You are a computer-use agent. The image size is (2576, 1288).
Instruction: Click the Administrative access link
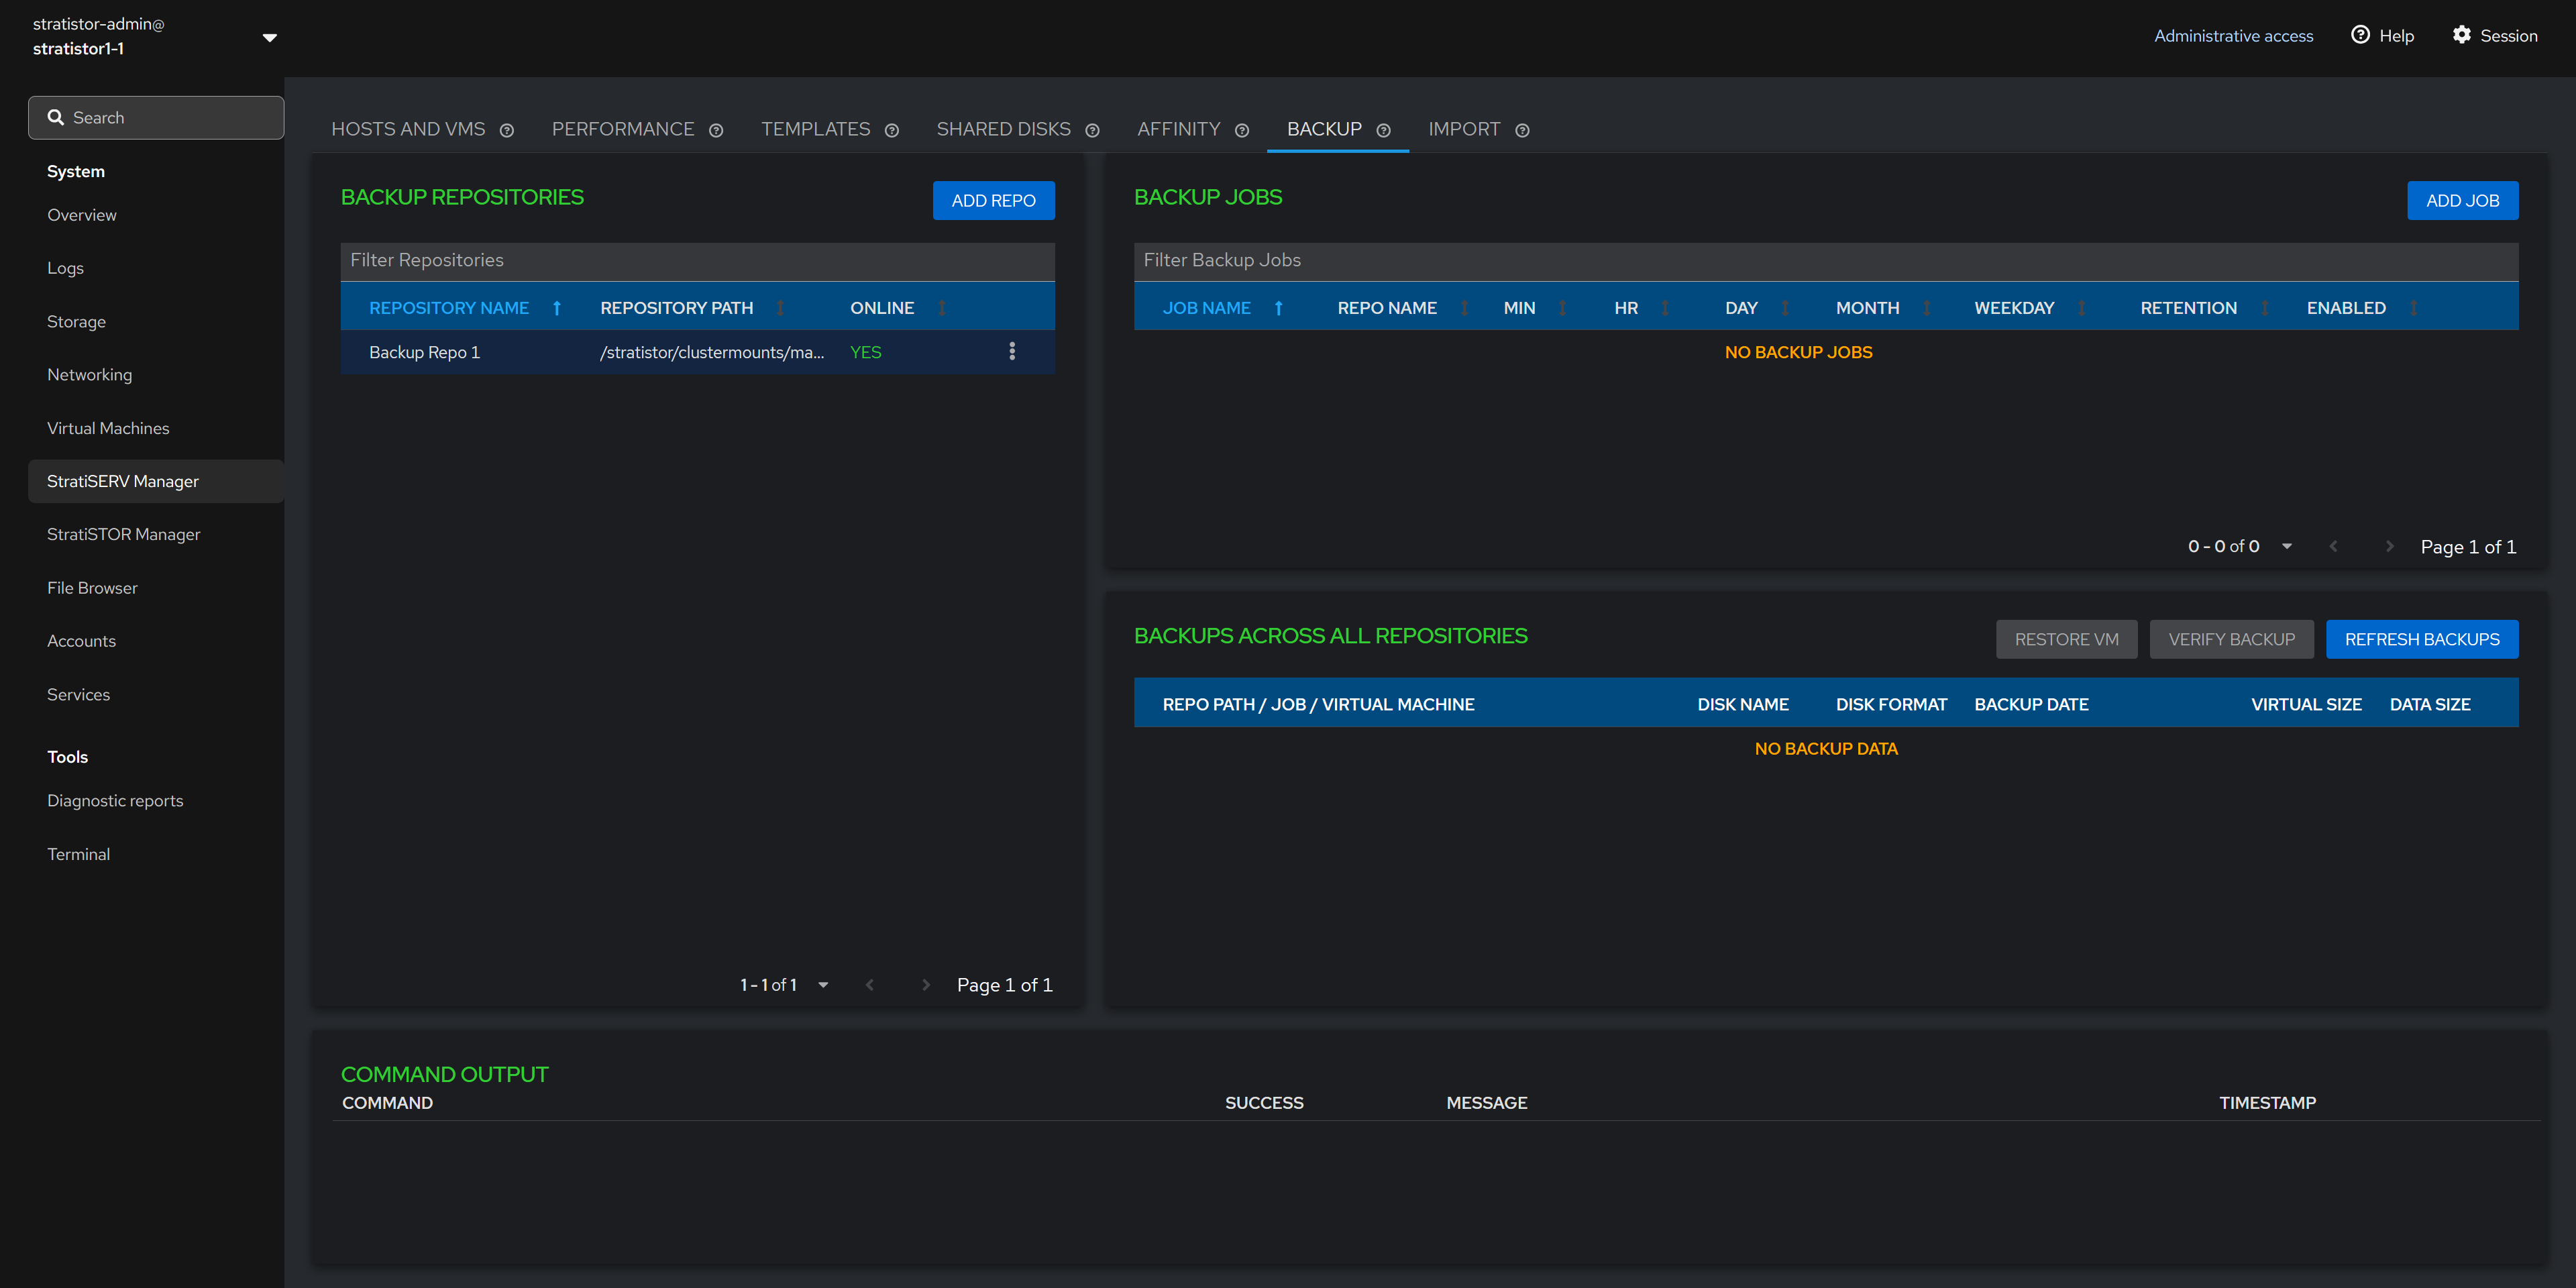(2233, 36)
